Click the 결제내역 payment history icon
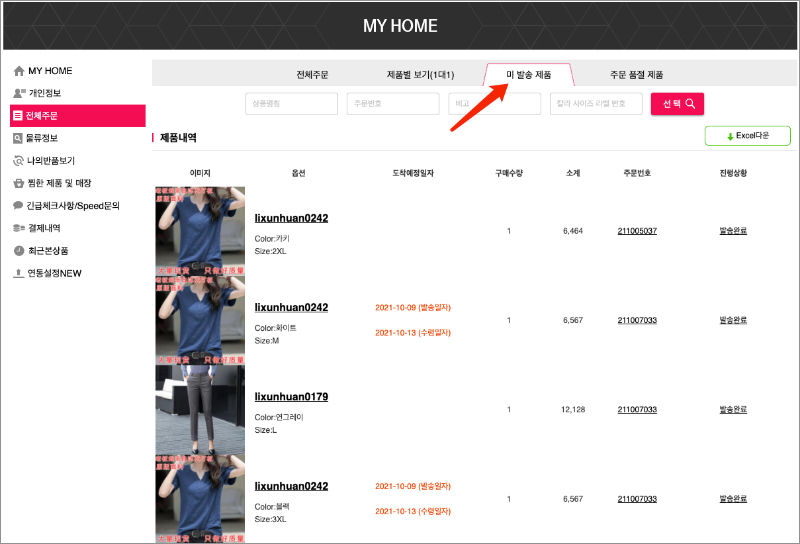800x544 pixels. (18, 228)
